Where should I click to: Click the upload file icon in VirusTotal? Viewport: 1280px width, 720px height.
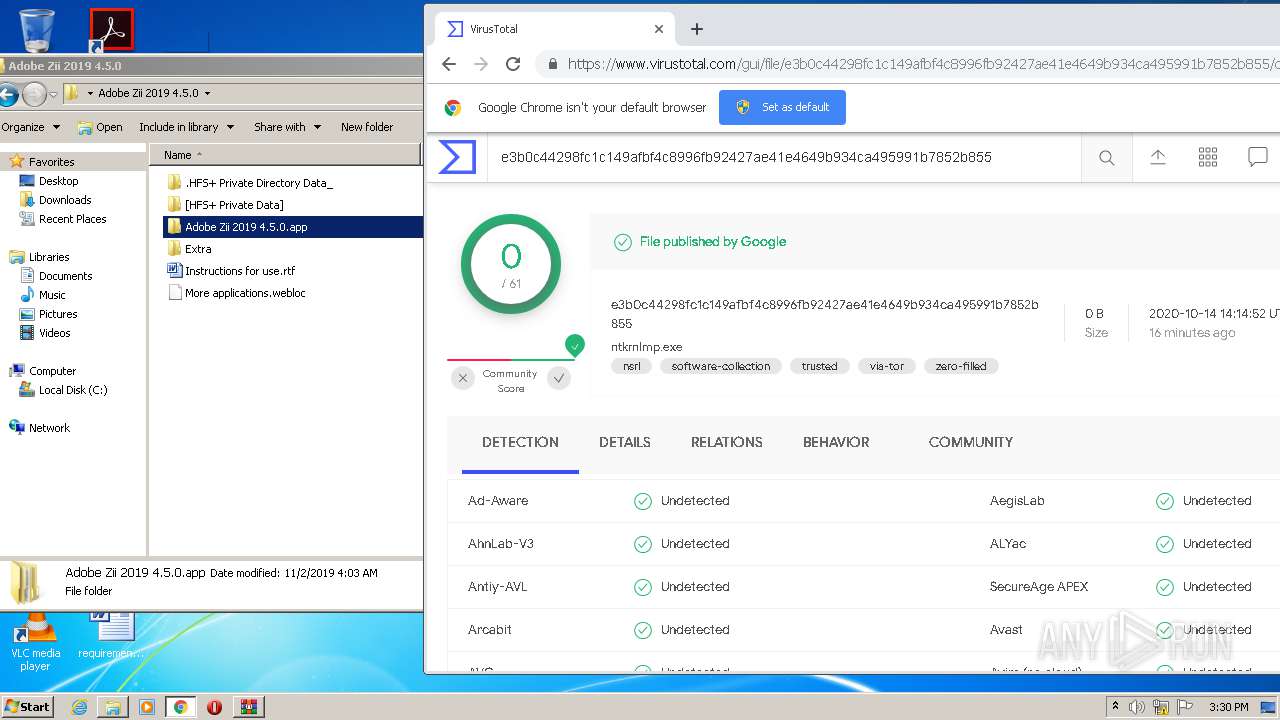coord(1157,157)
